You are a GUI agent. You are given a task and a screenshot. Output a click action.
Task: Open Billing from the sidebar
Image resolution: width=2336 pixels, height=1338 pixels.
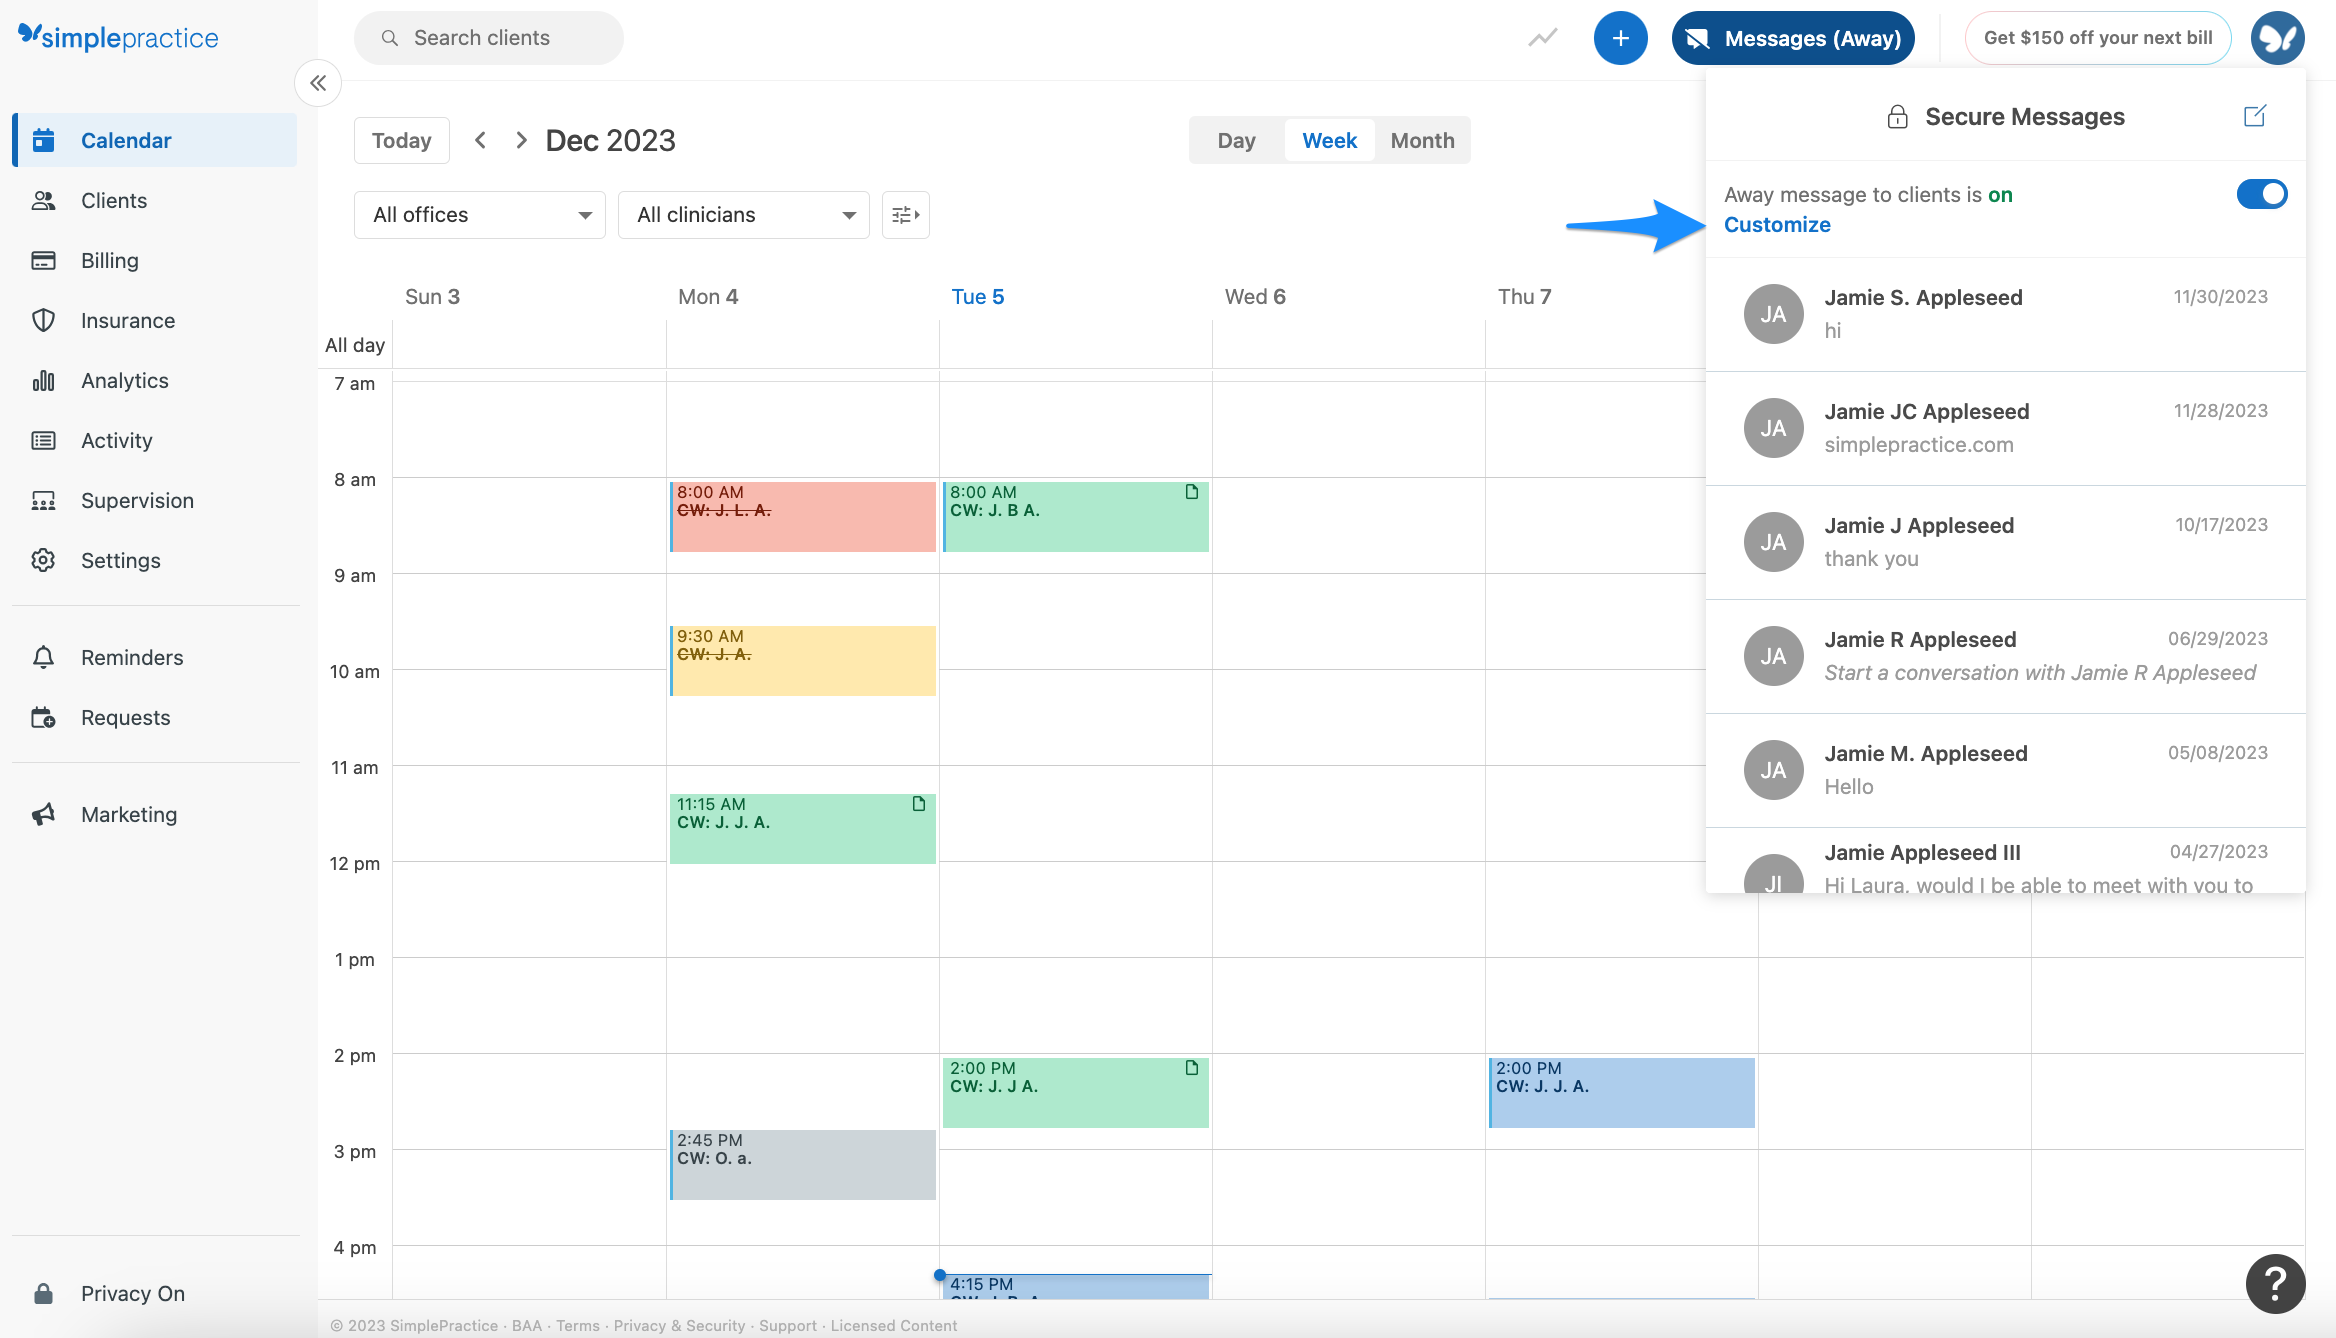(155, 260)
